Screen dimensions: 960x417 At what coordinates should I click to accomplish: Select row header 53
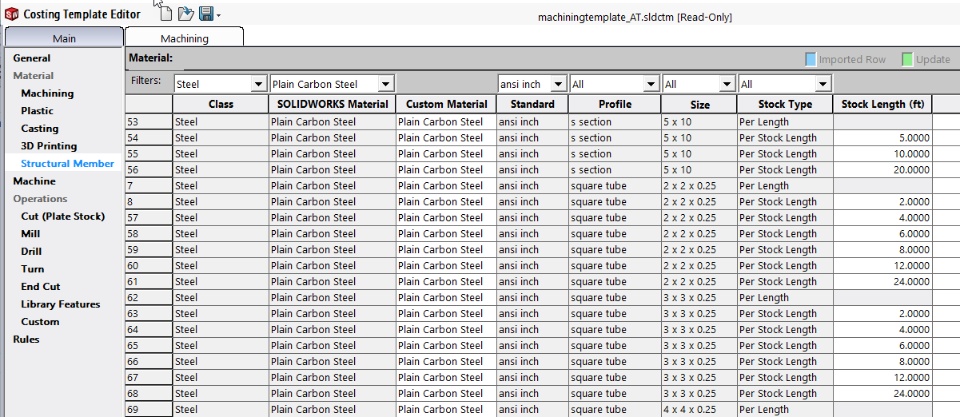click(x=149, y=122)
